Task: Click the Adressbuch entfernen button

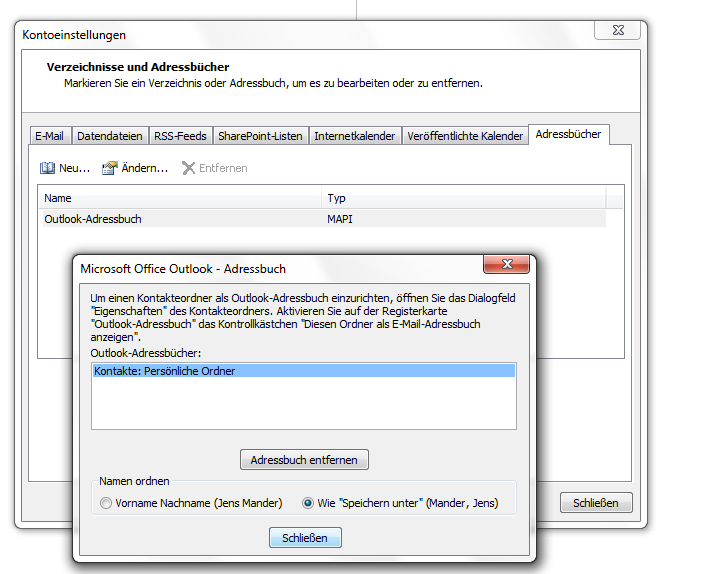Action: coord(304,460)
